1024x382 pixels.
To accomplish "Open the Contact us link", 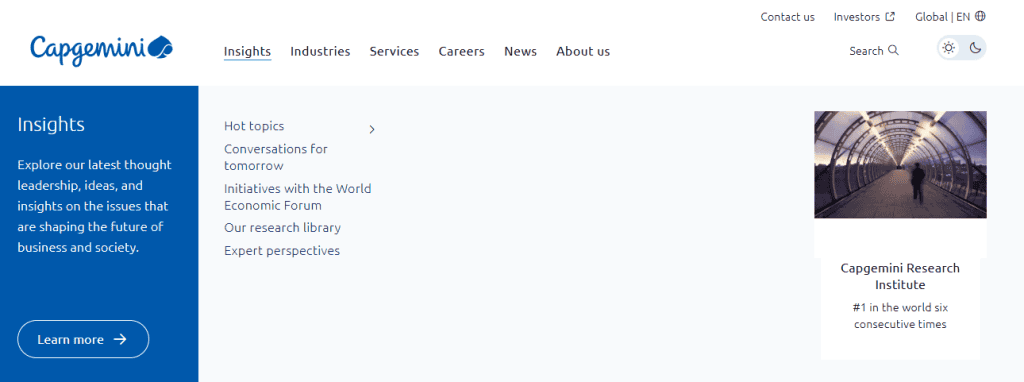I will [788, 17].
